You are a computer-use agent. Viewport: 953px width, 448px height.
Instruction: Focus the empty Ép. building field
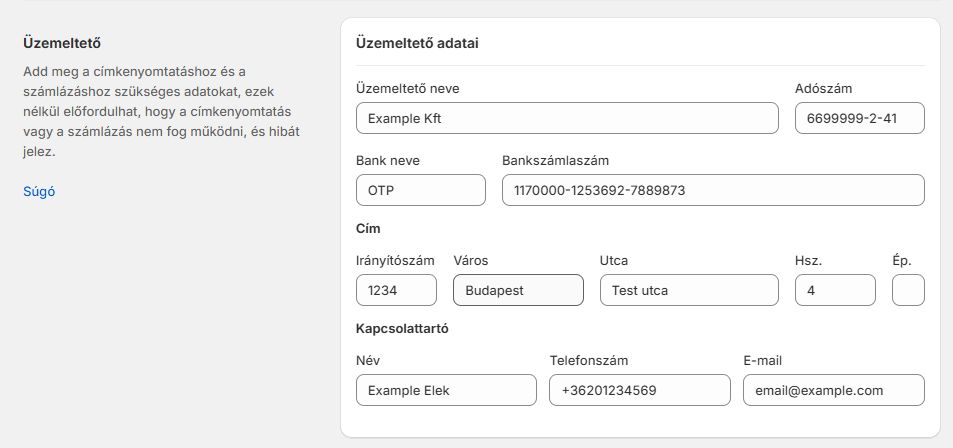(x=907, y=291)
